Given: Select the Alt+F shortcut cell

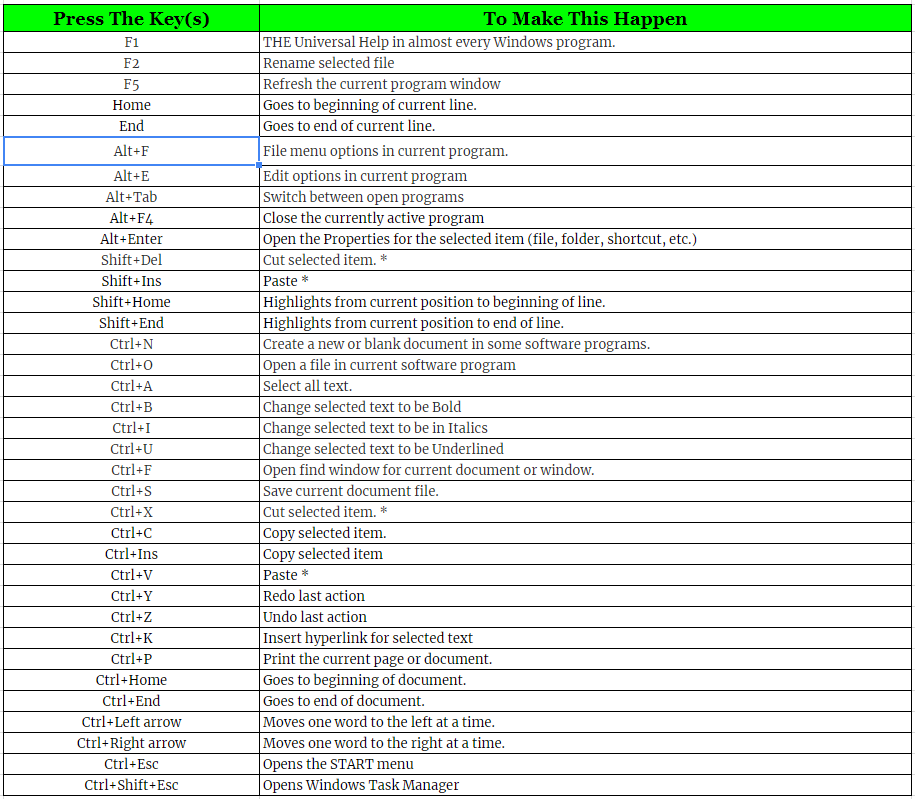Looking at the screenshot, I should click(131, 150).
